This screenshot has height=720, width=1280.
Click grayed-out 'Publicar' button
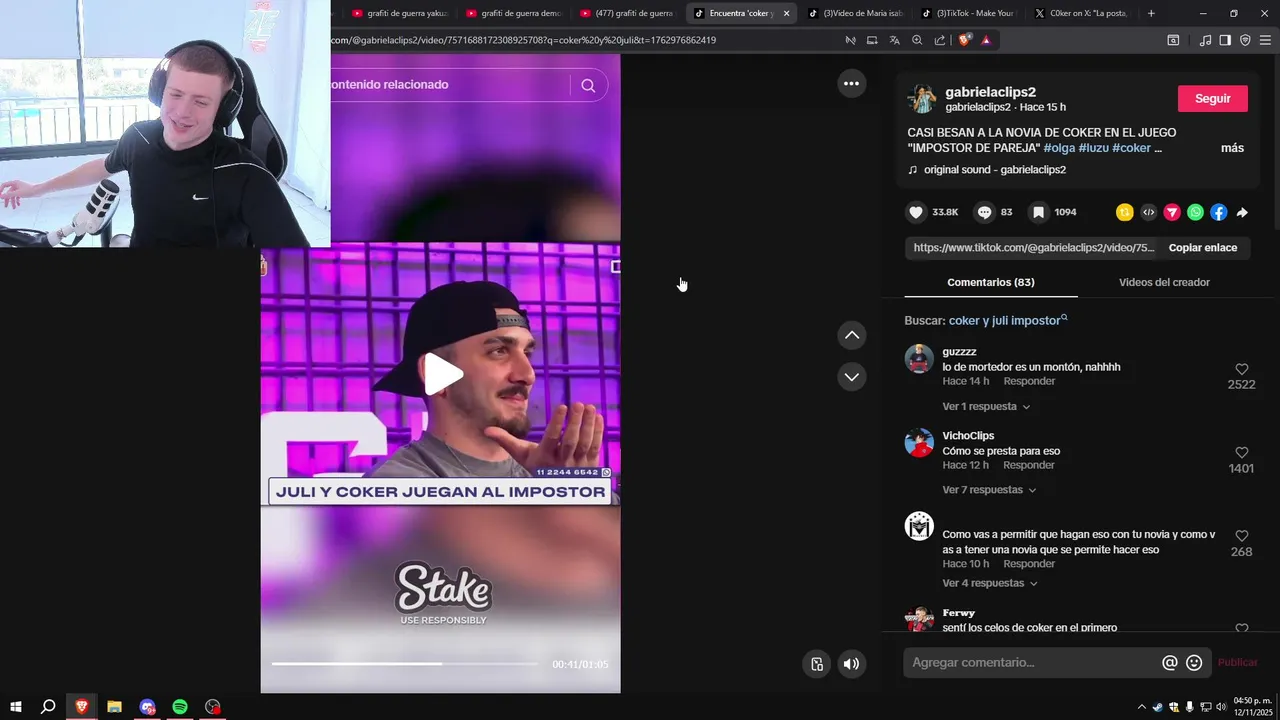click(x=1237, y=662)
